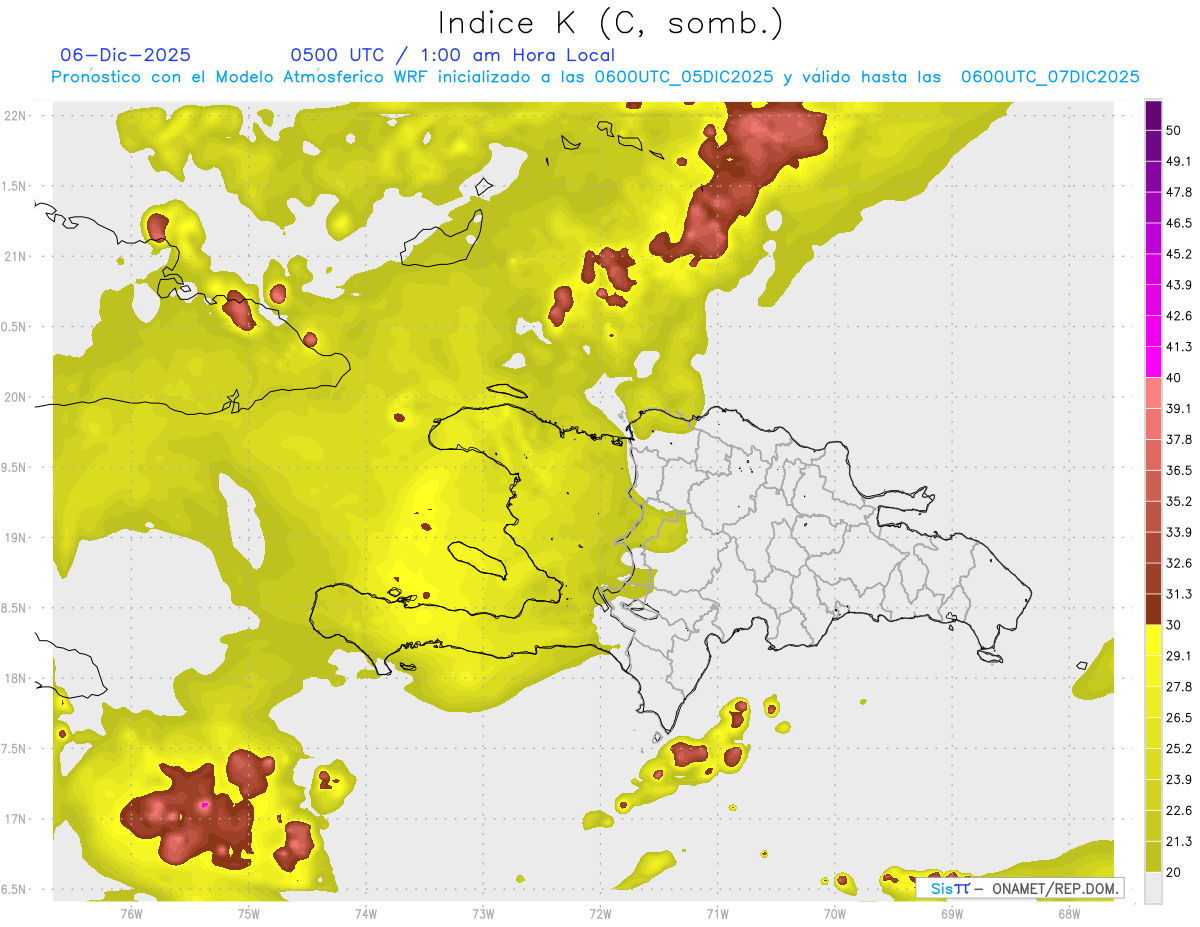
Task: Click the '75W' longitude label
Action: pyautogui.click(x=249, y=914)
